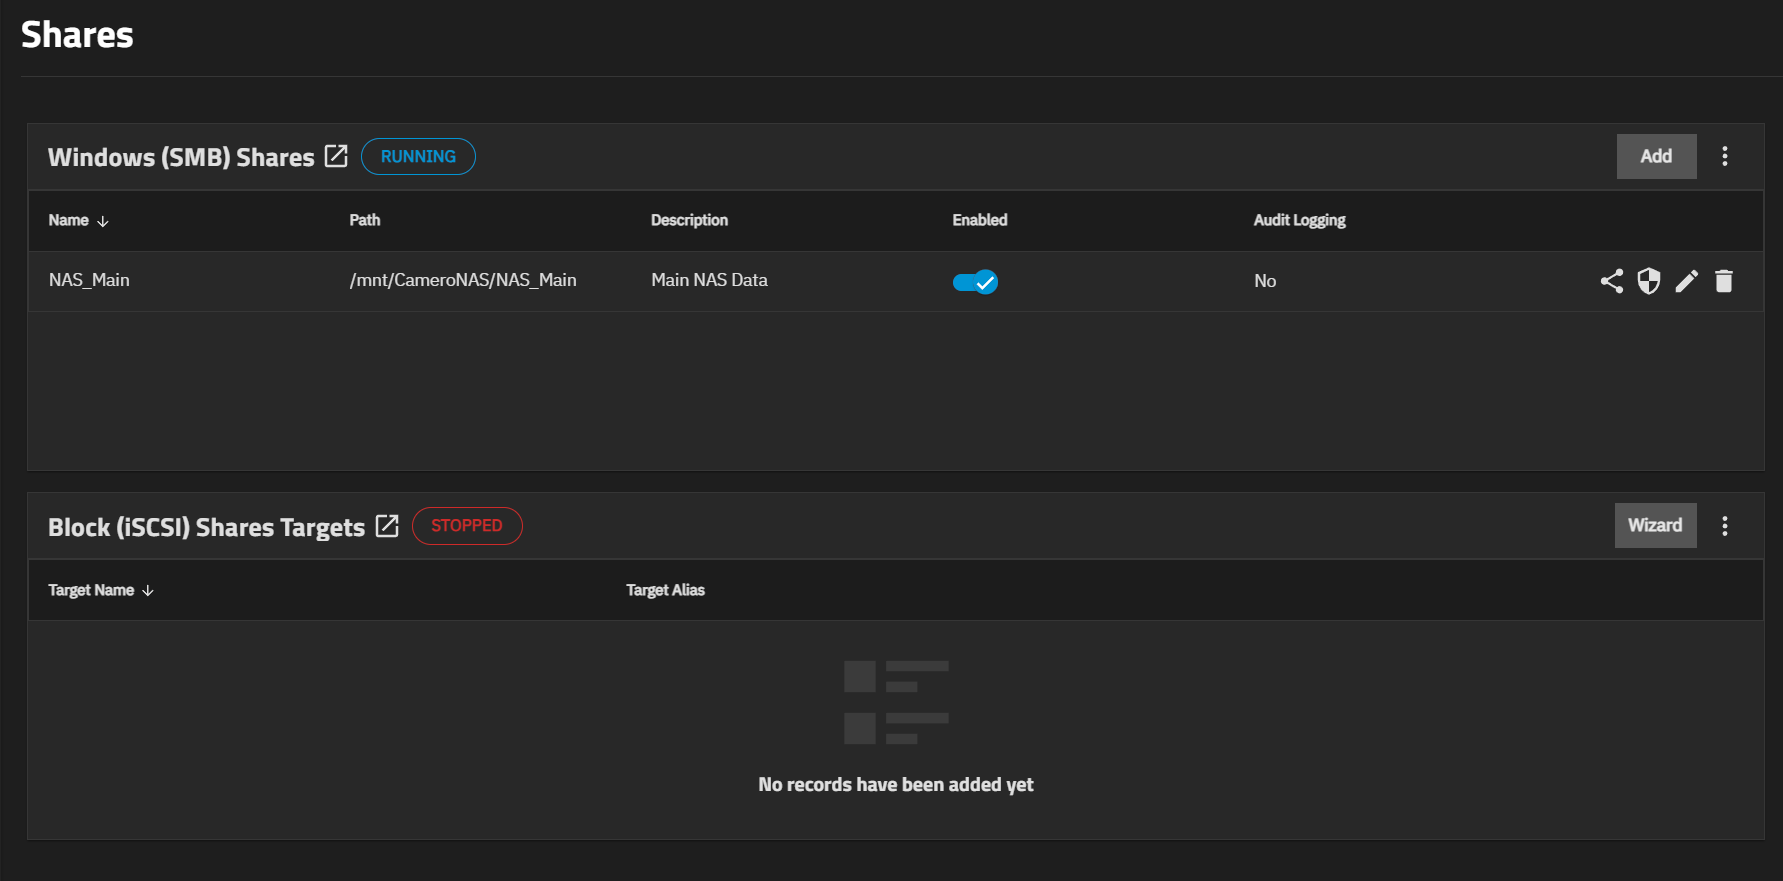Viewport: 1783px width, 881px height.
Task: Open the iSCSI three-dot options menu
Action: [x=1724, y=526]
